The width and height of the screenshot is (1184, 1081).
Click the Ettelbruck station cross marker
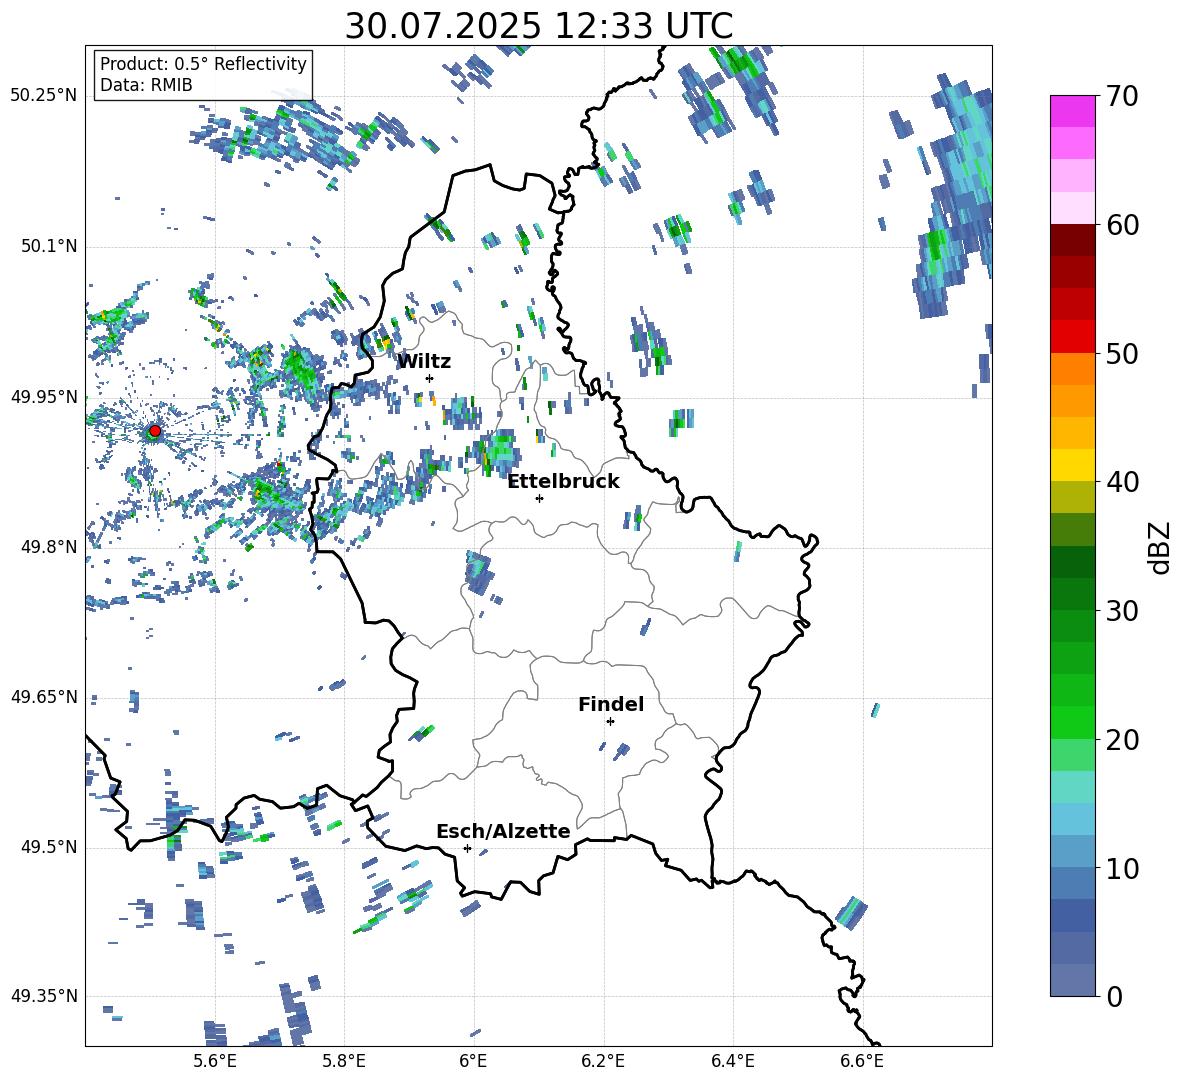539,498
